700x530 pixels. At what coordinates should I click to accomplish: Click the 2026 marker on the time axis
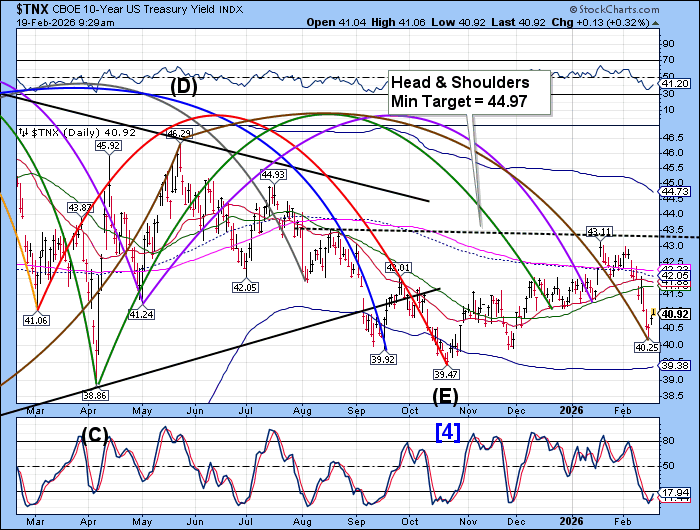(x=574, y=409)
